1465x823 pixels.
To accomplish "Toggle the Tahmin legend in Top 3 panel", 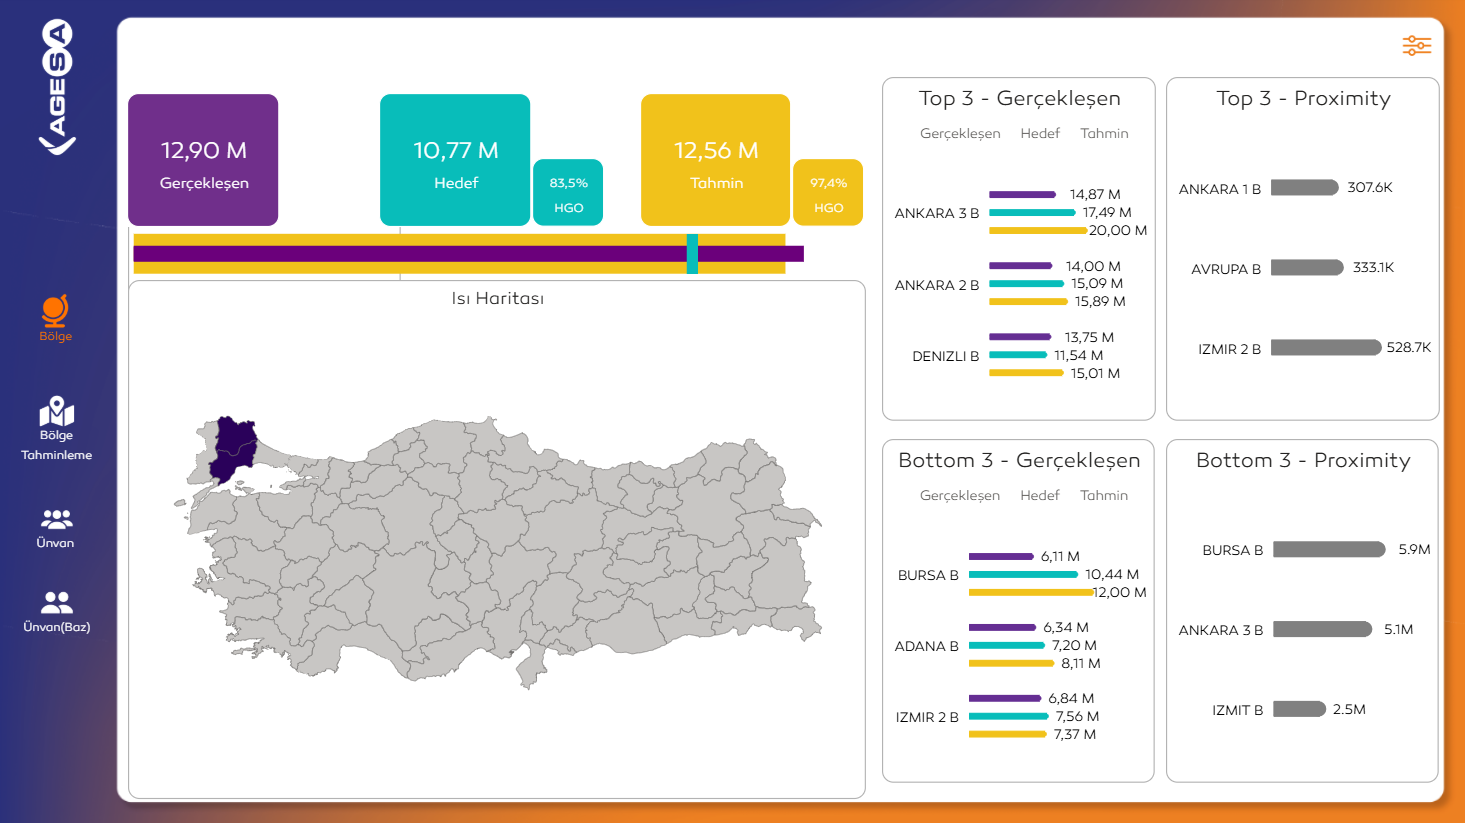I will point(1104,132).
